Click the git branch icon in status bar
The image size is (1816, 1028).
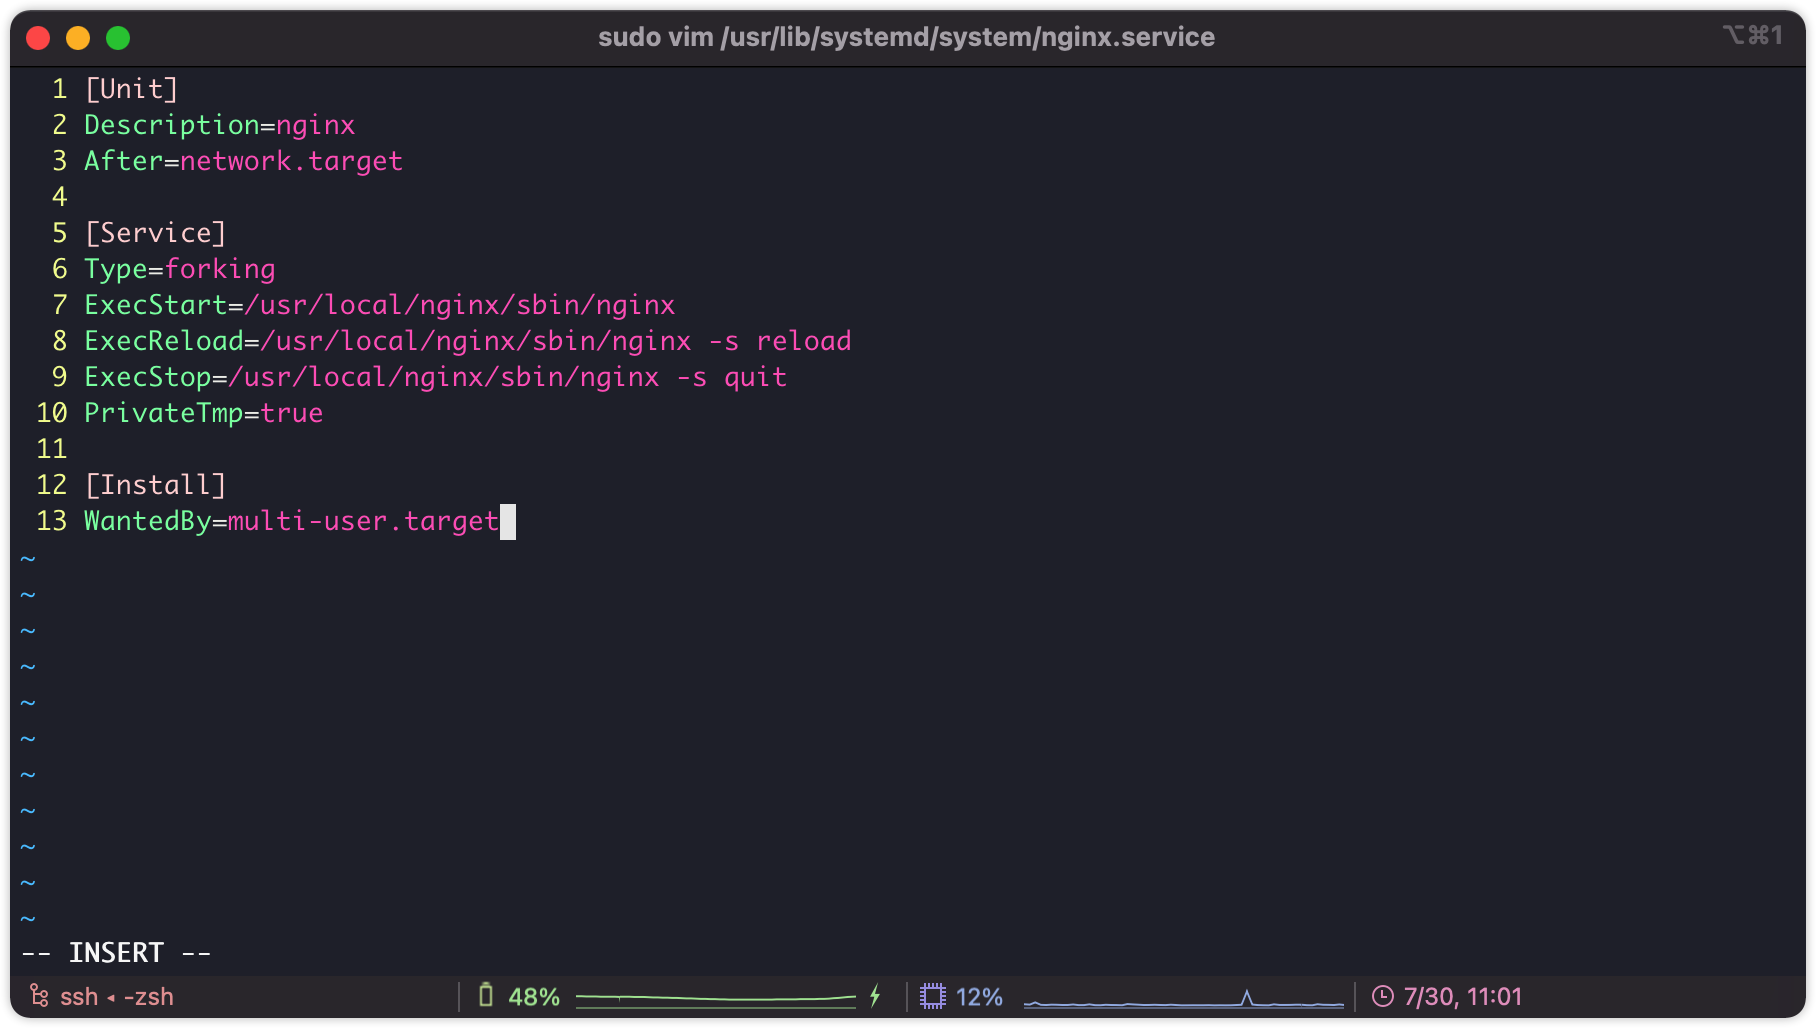(39, 996)
